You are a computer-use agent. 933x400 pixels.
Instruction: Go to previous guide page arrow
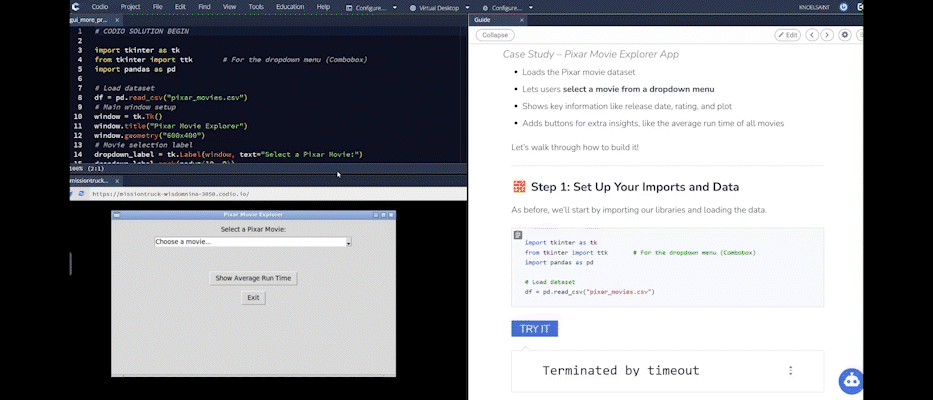click(x=812, y=35)
